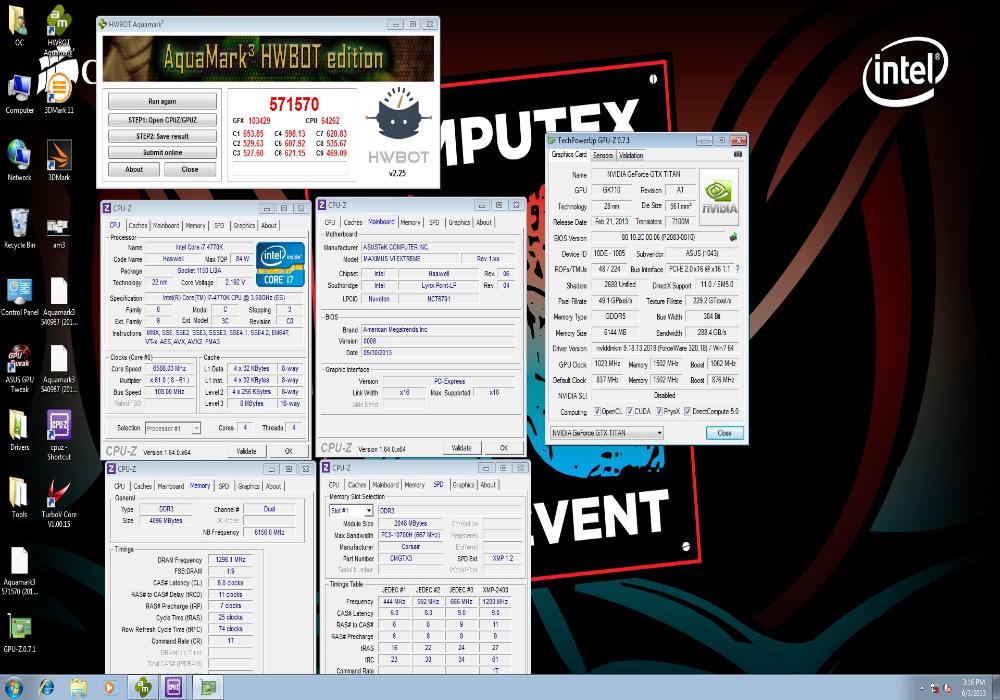Viewport: 1000px width, 700px height.
Task: Expand the NVIDIA GeForce GTX TITAN dropdown
Action: coord(607,433)
